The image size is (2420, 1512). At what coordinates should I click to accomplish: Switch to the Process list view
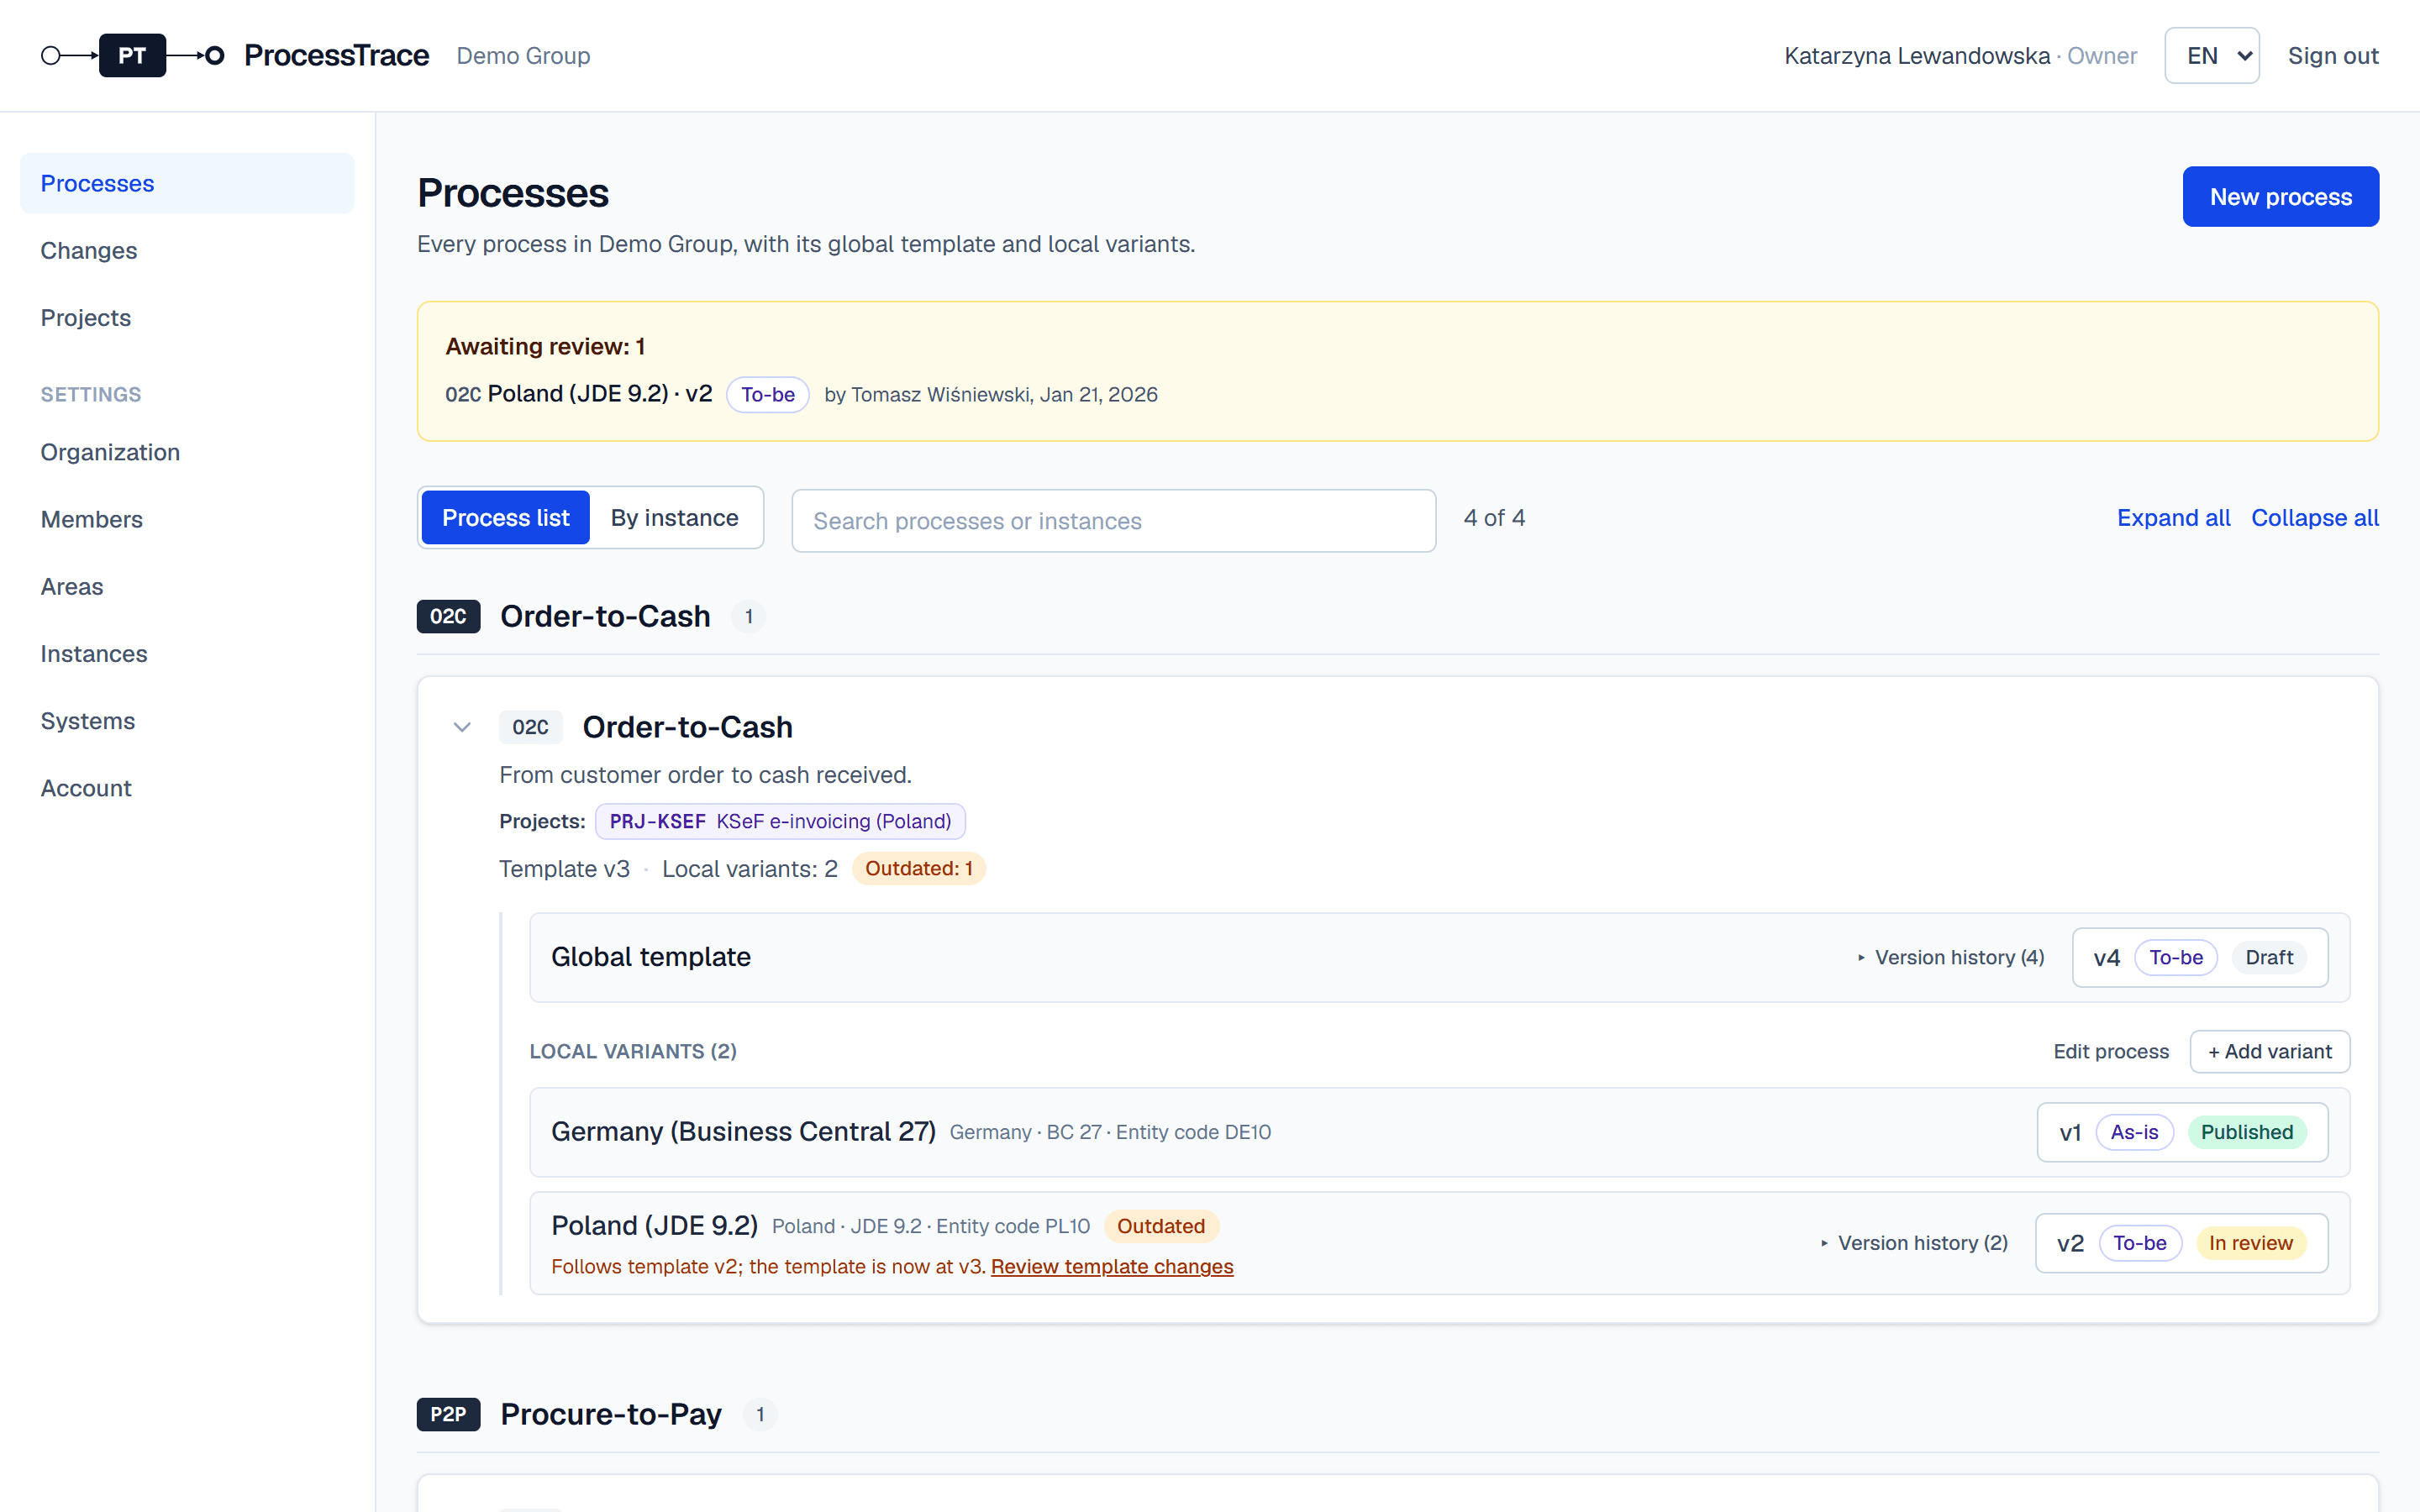pyautogui.click(x=505, y=517)
